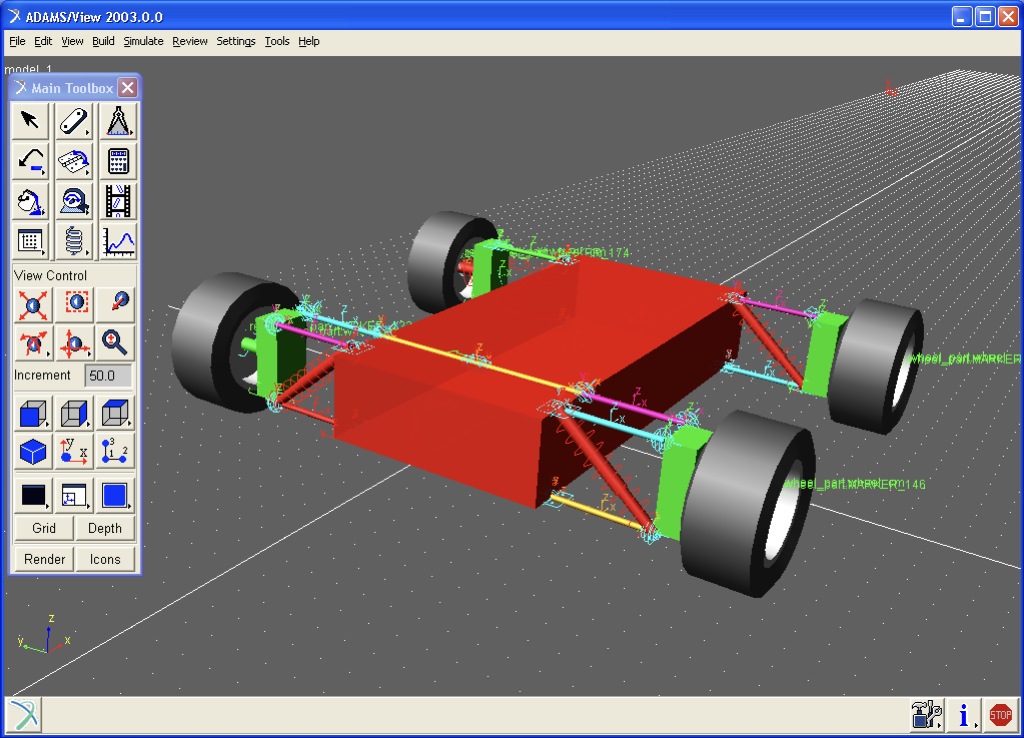Open the Edit menu
Screen dimensions: 1024x738
[x=43, y=41]
